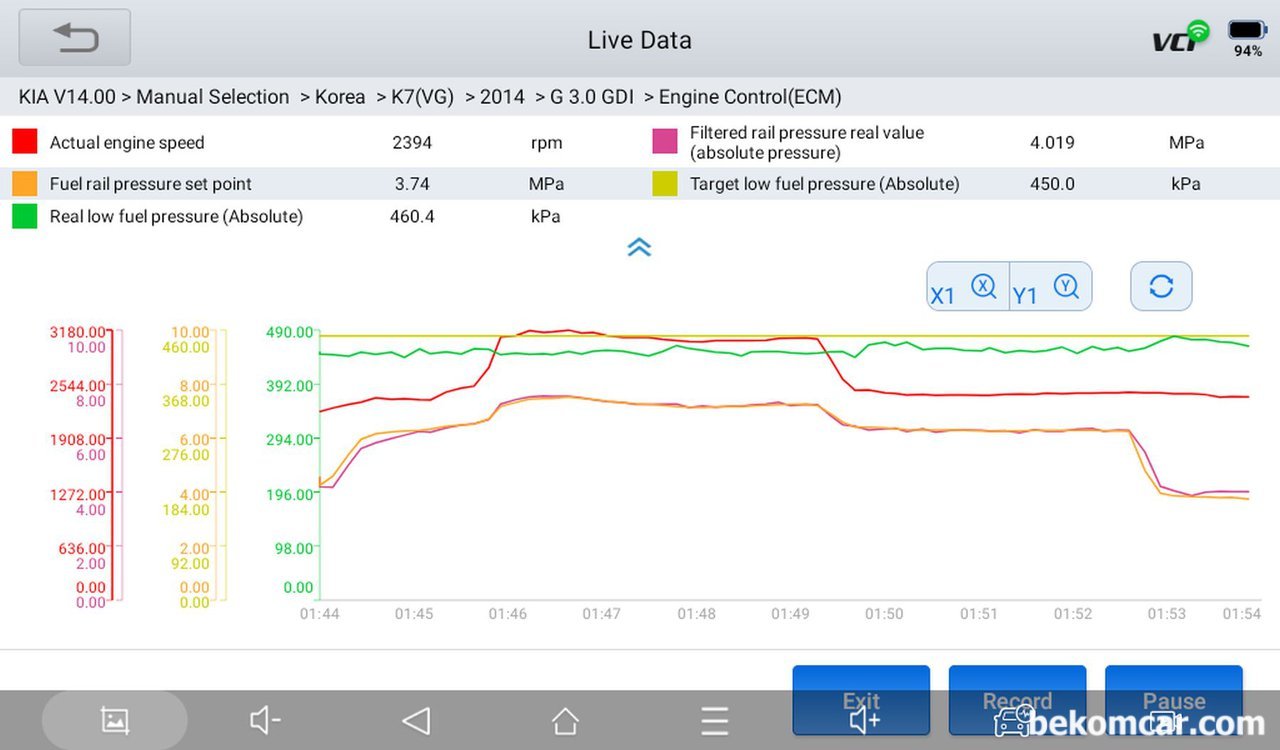This screenshot has width=1280, height=750.
Task: Tap the yellow Target low fuel pressure swatch
Action: tap(665, 183)
